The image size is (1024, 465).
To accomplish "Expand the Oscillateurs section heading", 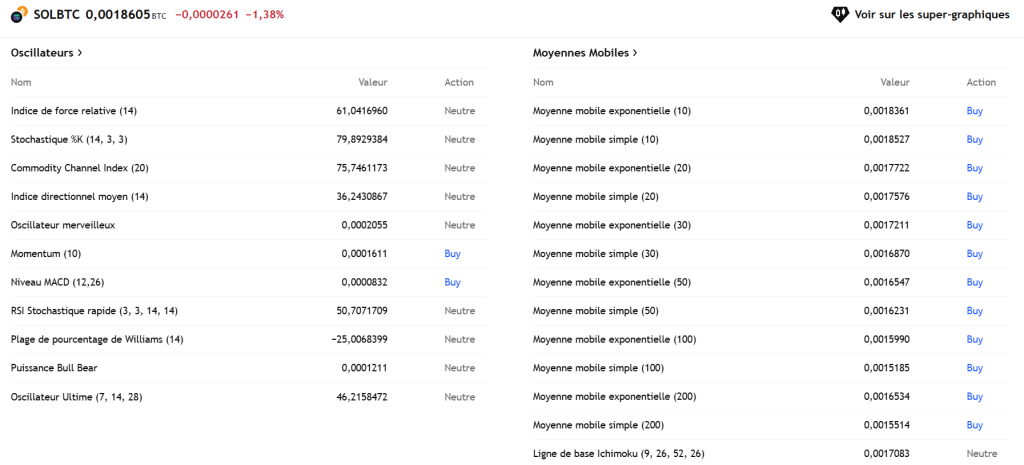I will click(x=47, y=52).
